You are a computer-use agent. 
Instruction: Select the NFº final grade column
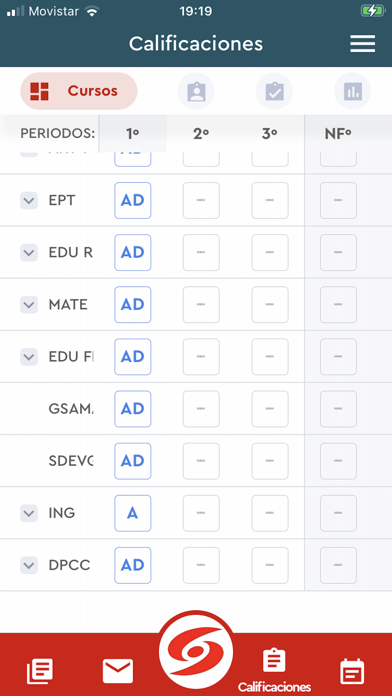coord(338,134)
